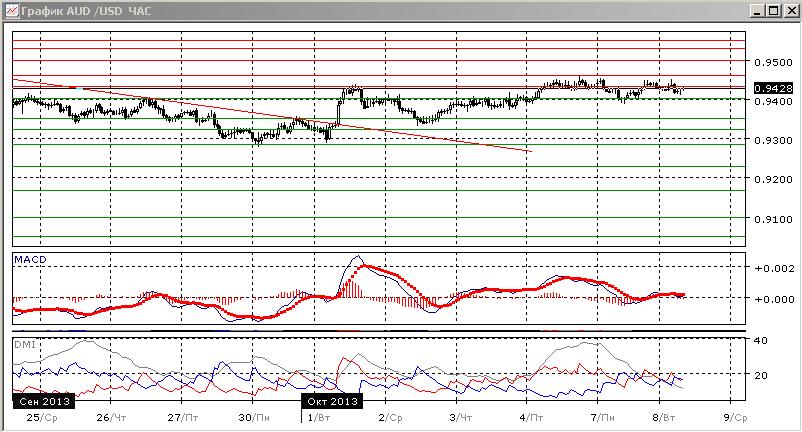Click the 3/Чт date label

click(x=461, y=418)
